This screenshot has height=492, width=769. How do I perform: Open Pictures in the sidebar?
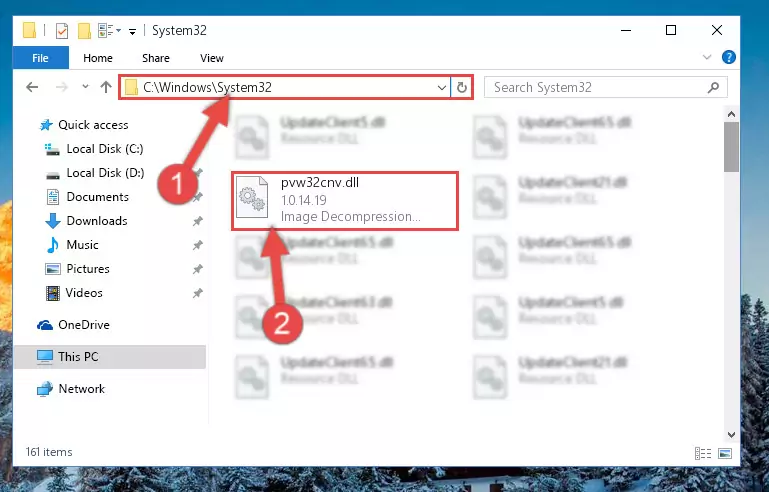[x=77, y=269]
